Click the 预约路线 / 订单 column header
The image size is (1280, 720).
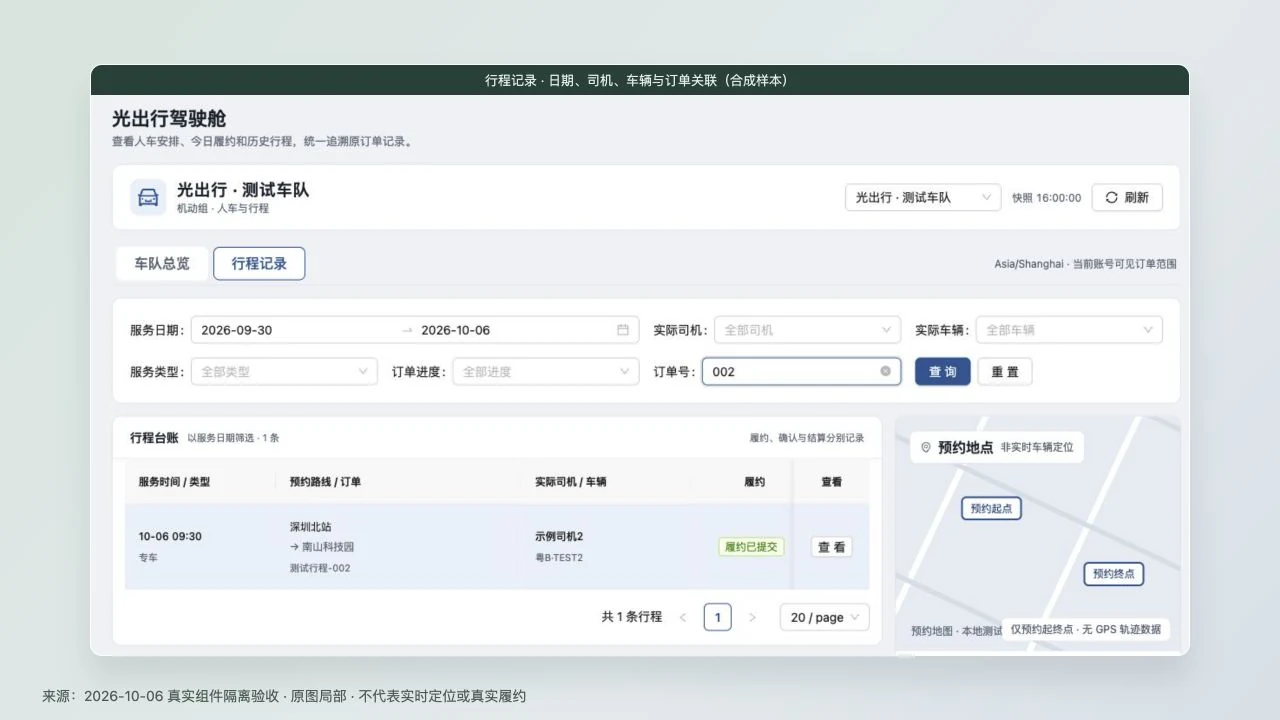point(325,481)
